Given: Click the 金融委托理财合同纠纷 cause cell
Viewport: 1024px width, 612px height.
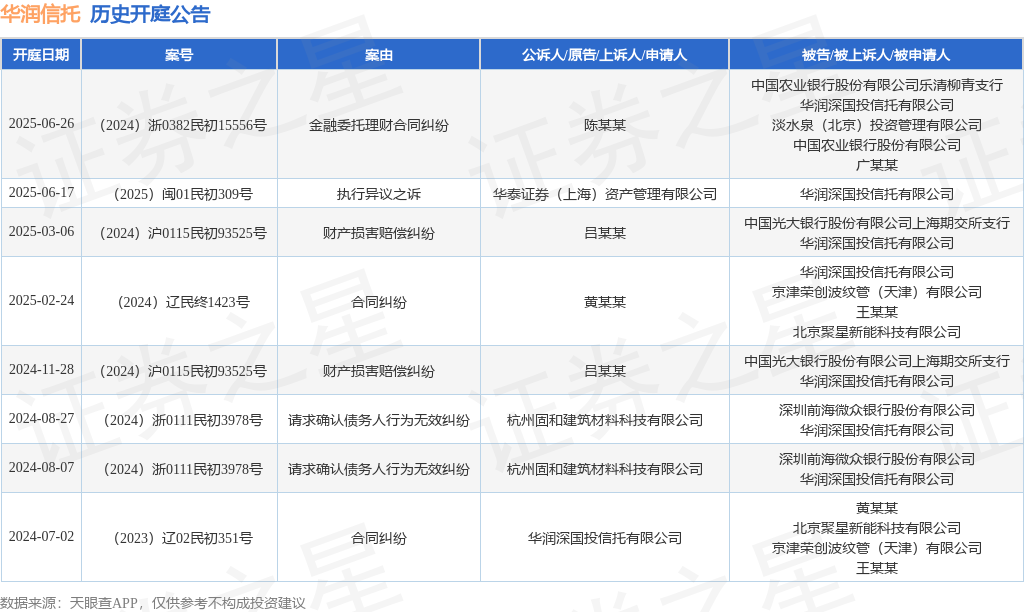Looking at the screenshot, I should click(379, 125).
